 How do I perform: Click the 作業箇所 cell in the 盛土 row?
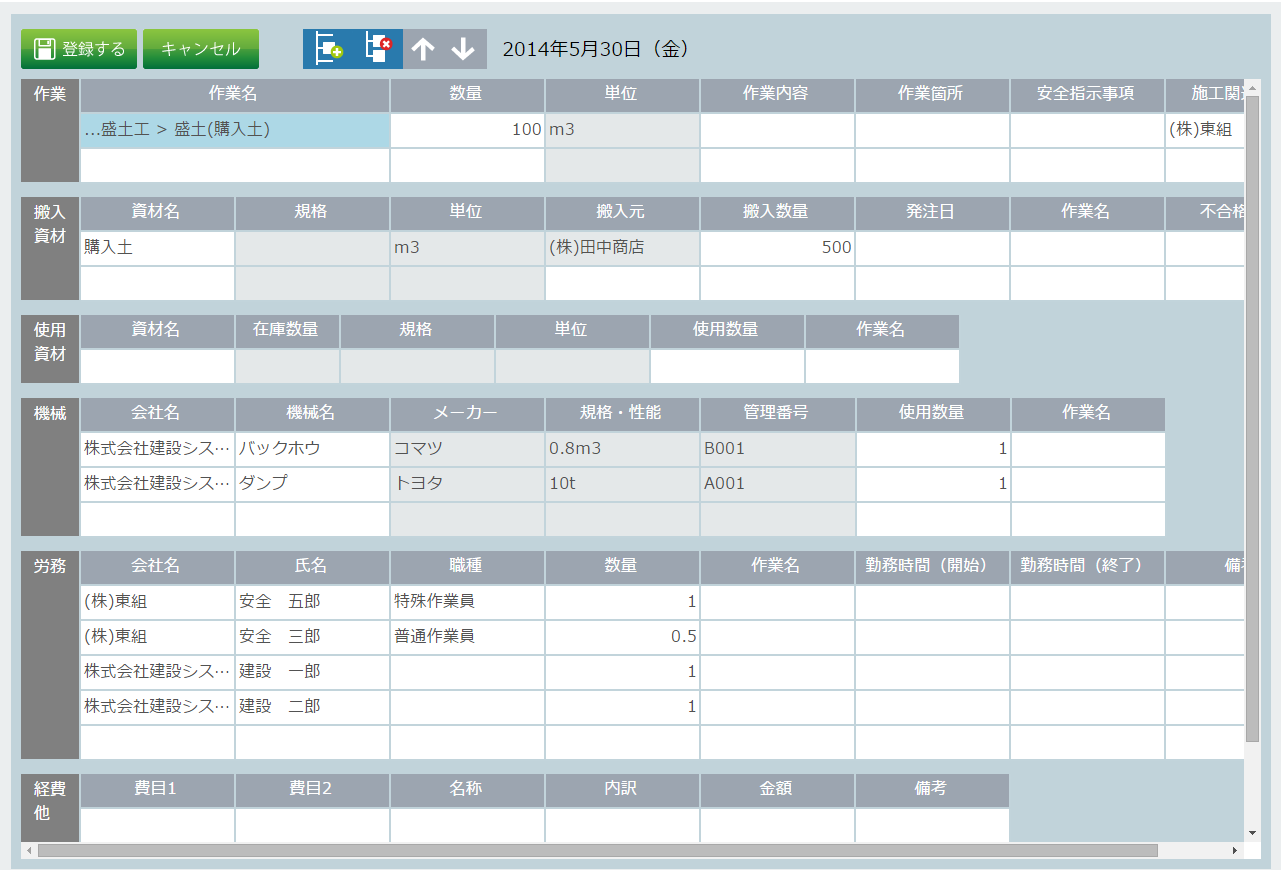point(932,130)
